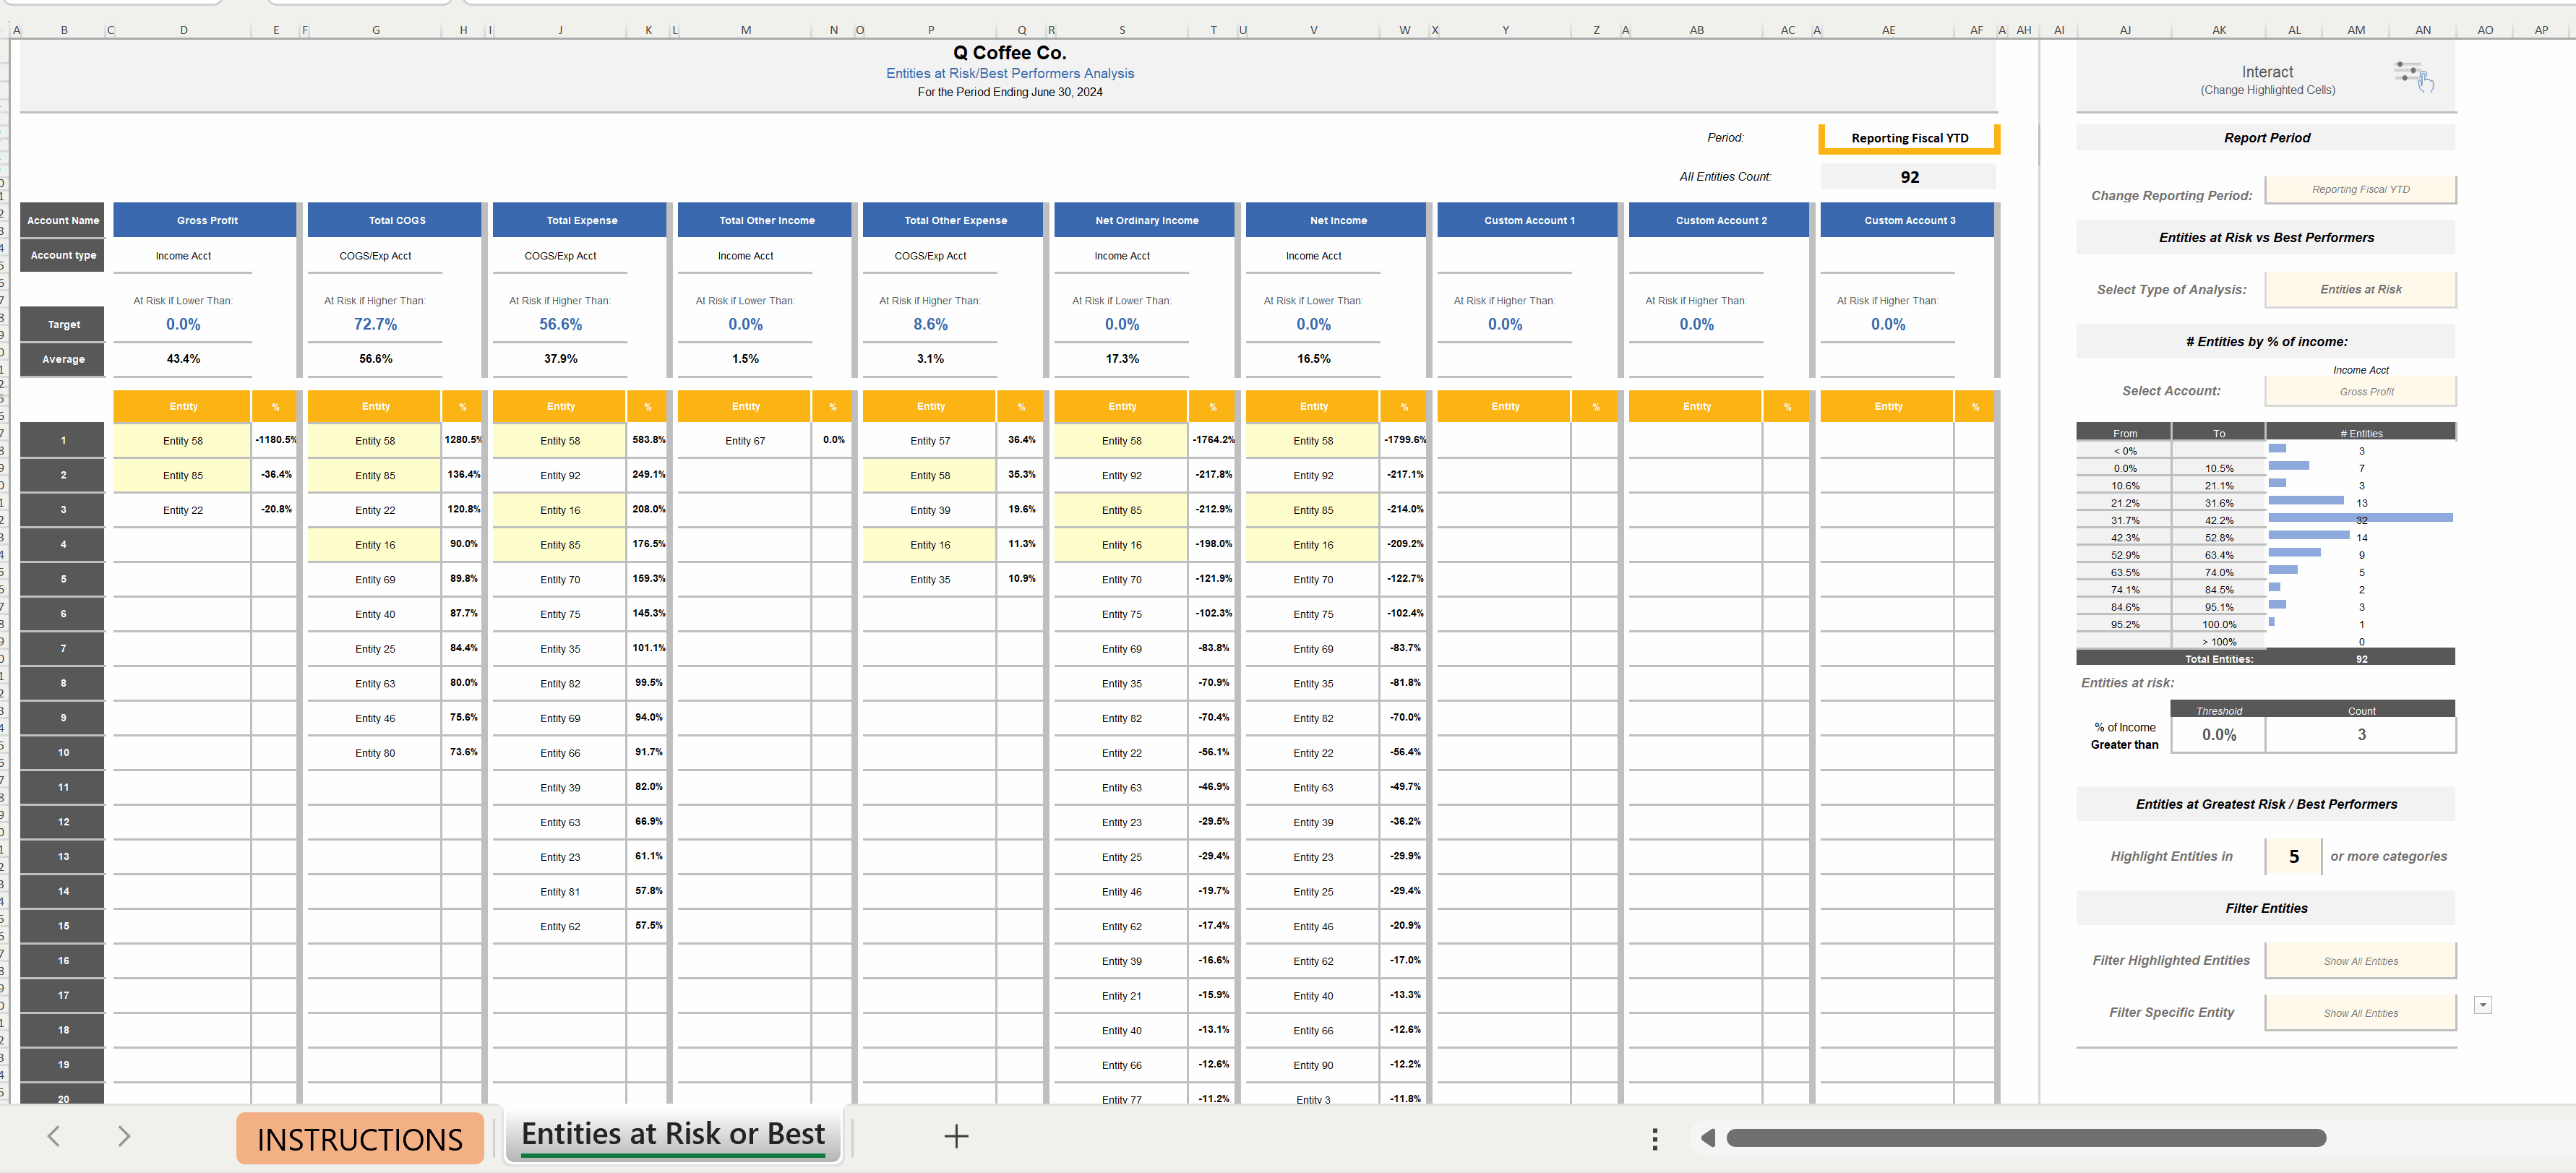Select column D header
Viewport: 2576px width, 1173px height.
coord(184,30)
